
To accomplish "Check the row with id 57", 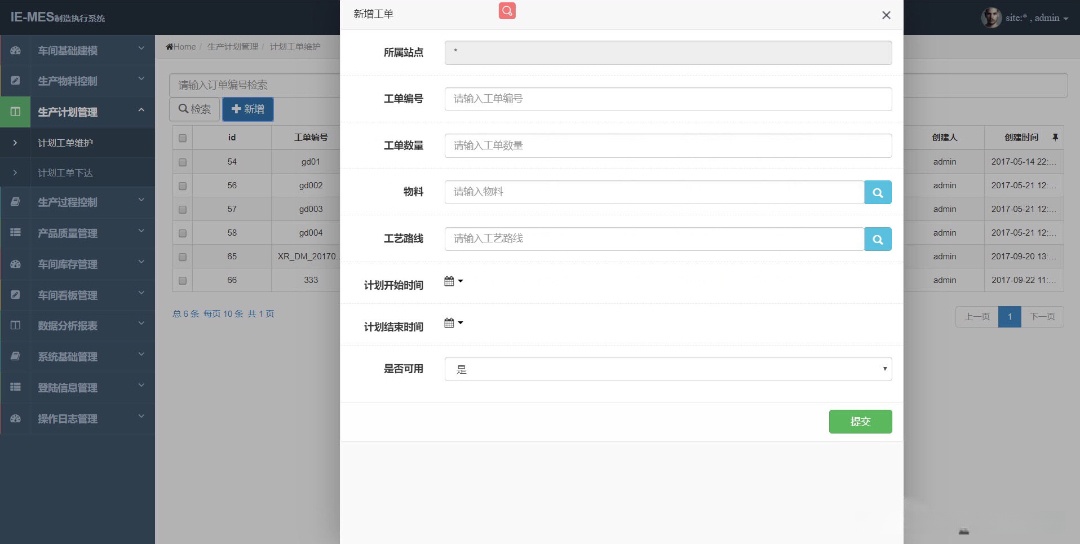I will point(183,209).
